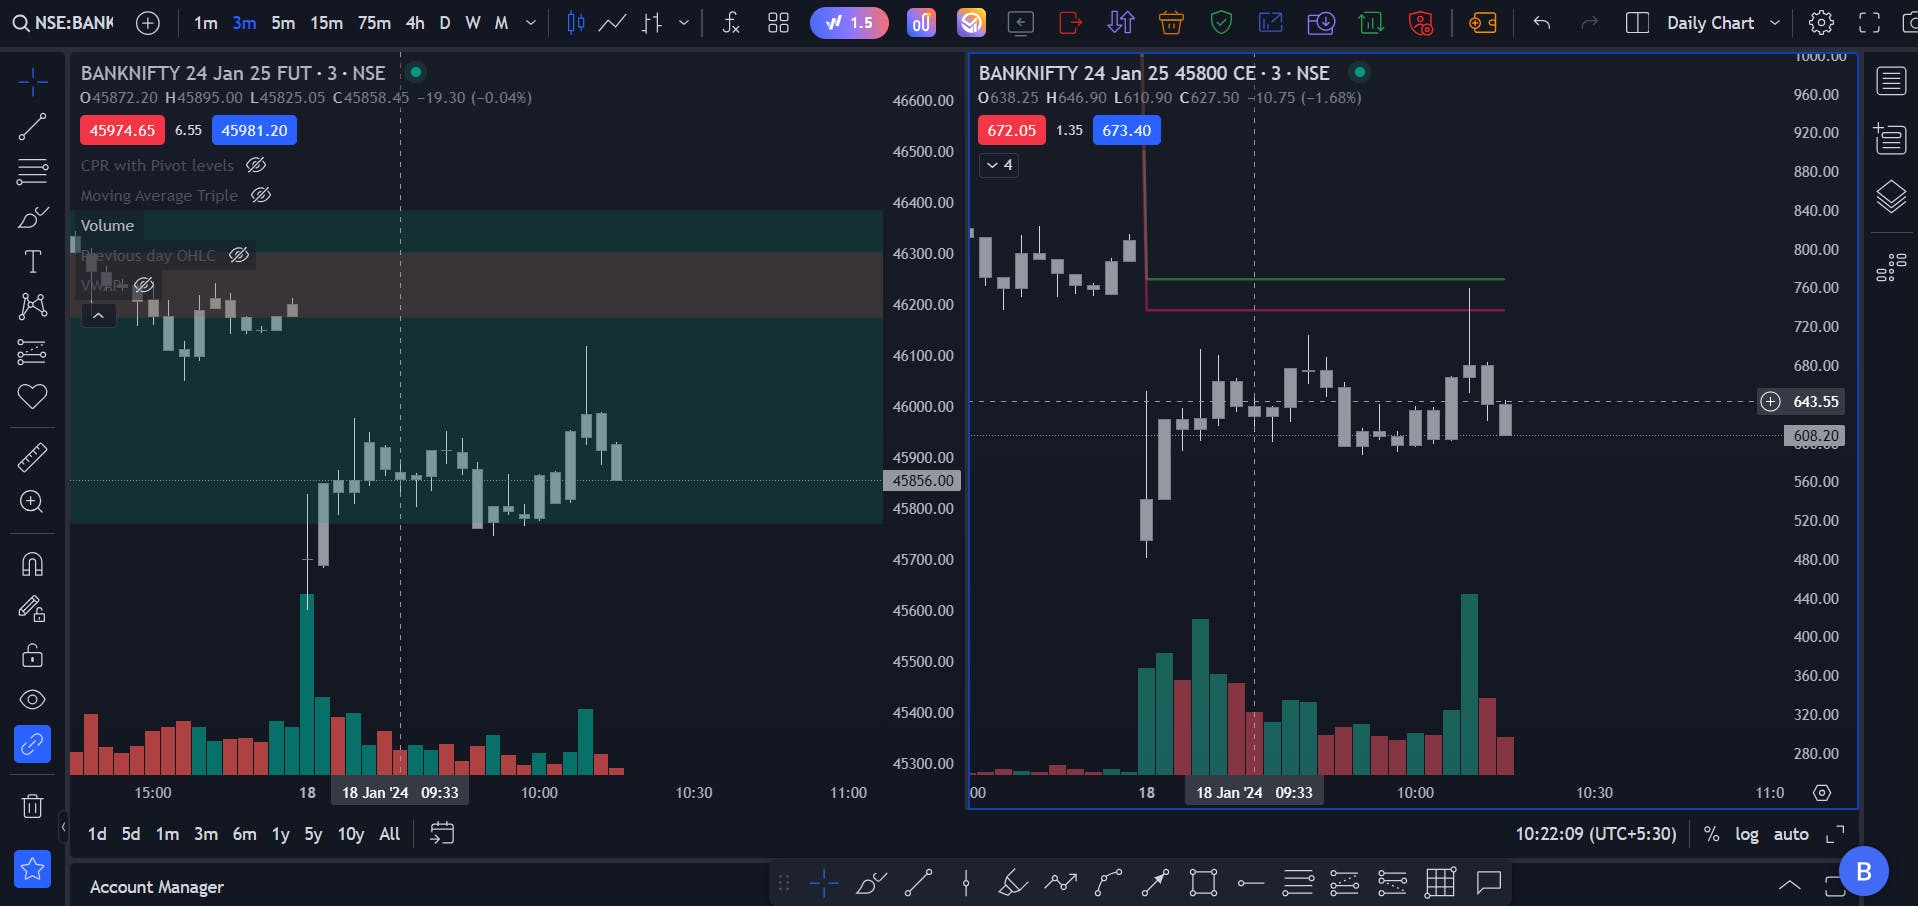1918x906 pixels.
Task: Select the trend line tool in left sidebar
Action: pos(32,127)
